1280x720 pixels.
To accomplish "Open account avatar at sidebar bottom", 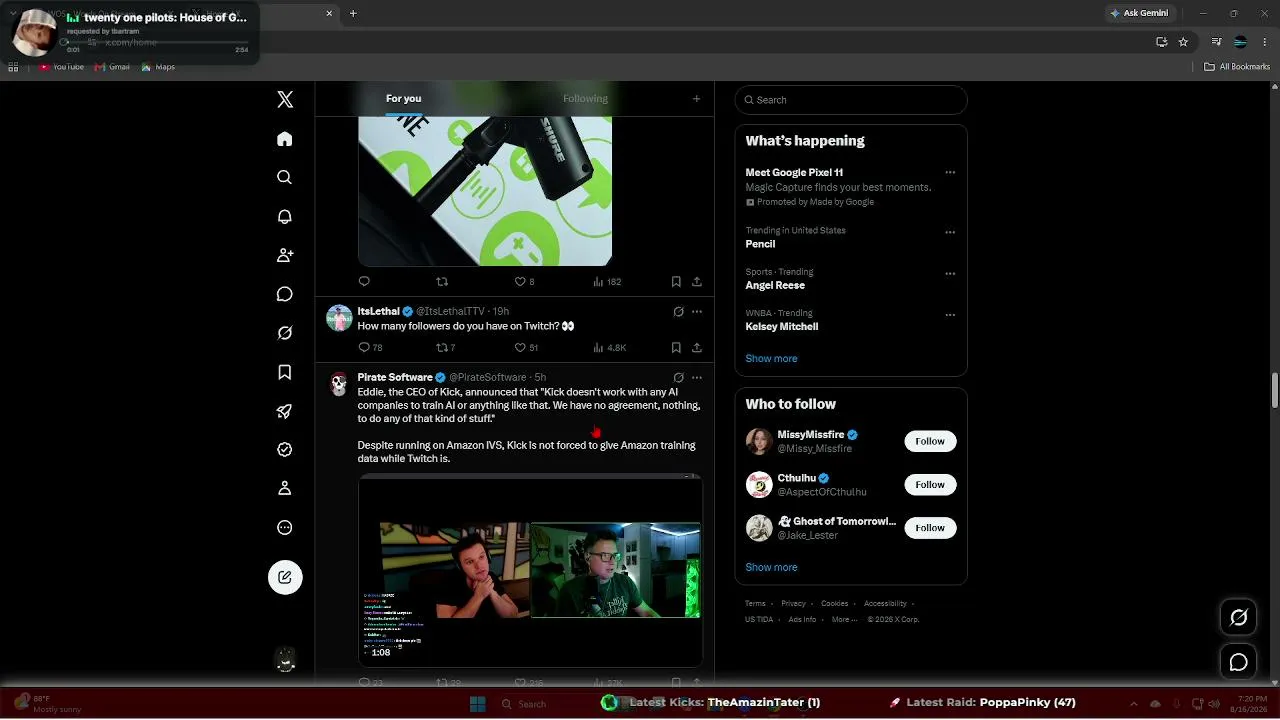I will coord(285,660).
